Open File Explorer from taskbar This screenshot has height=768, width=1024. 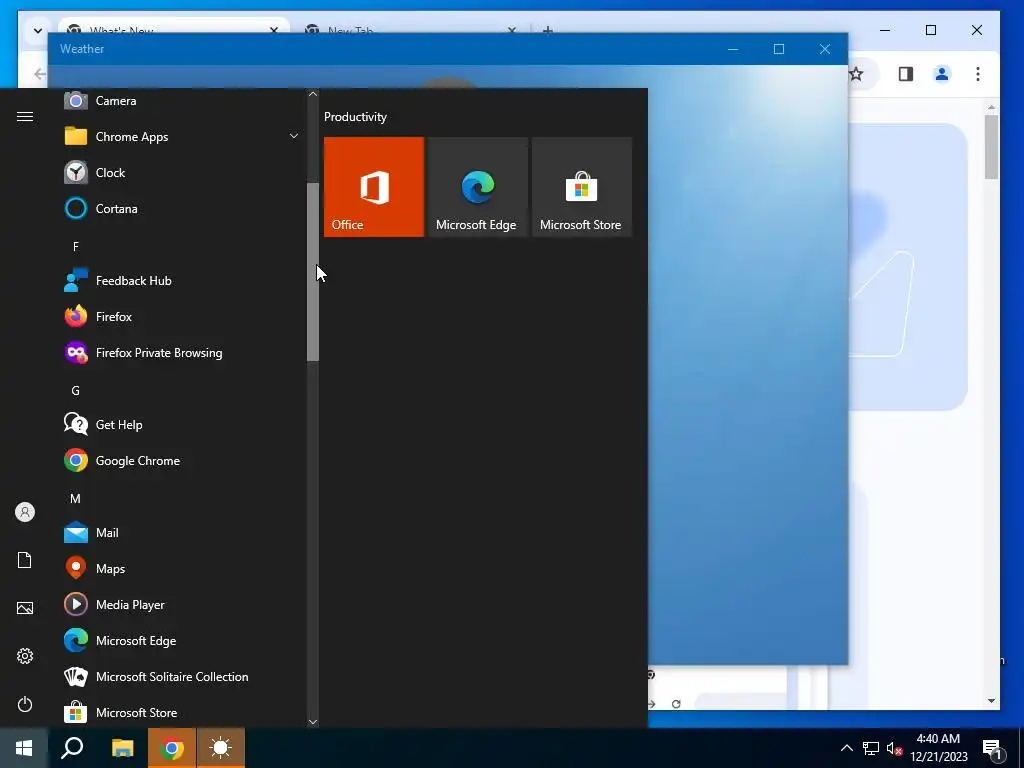122,748
